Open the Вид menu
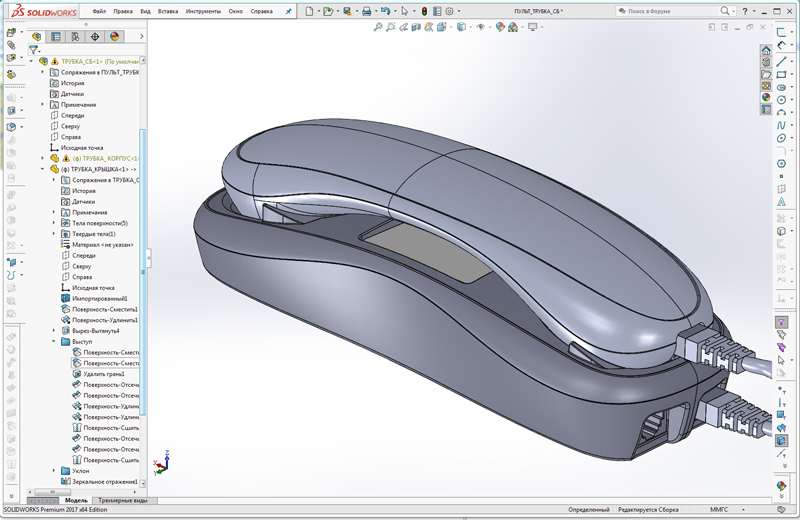This screenshot has height=520, width=800. pos(145,11)
